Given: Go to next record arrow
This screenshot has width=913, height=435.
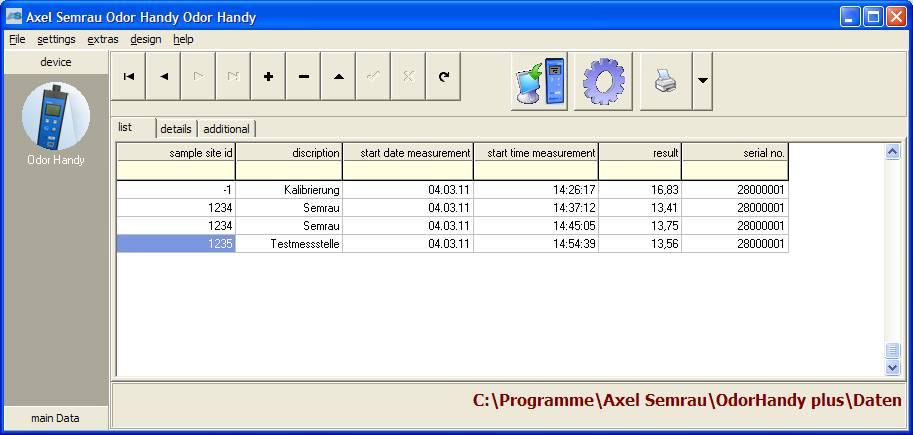Looking at the screenshot, I should point(199,76).
